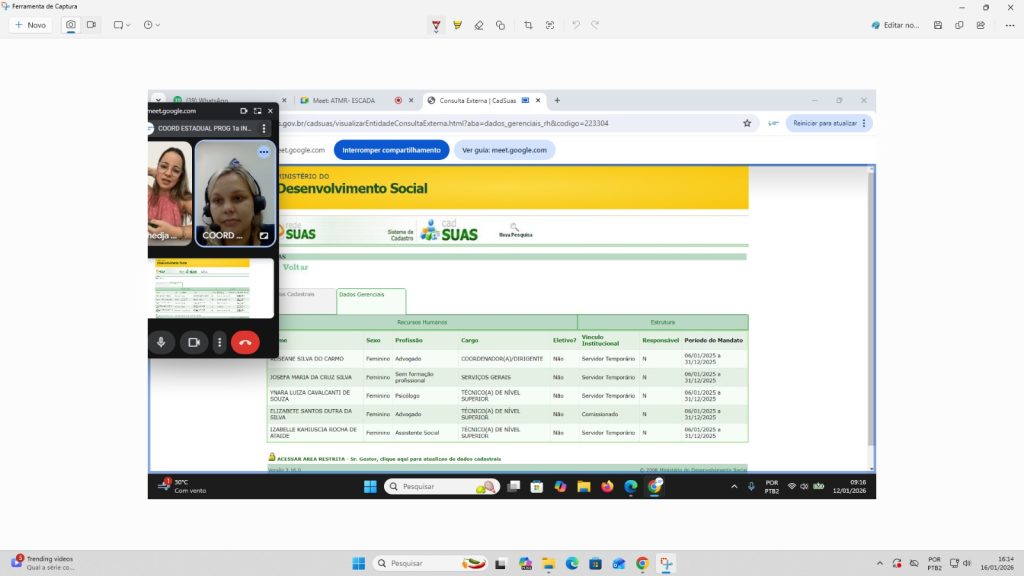1024x576 pixels.
Task: Choose the crop image tool
Action: [x=528, y=25]
